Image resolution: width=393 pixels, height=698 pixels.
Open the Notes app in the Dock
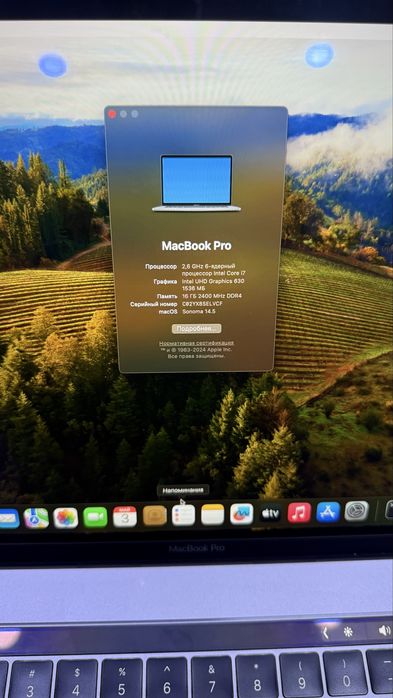point(213,515)
